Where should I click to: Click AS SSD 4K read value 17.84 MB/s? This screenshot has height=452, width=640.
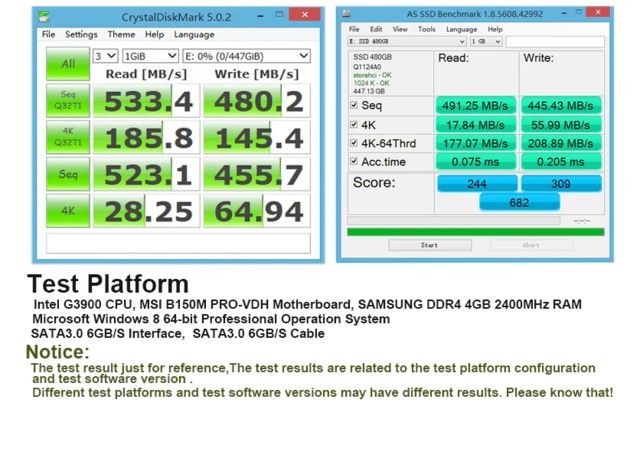point(476,125)
